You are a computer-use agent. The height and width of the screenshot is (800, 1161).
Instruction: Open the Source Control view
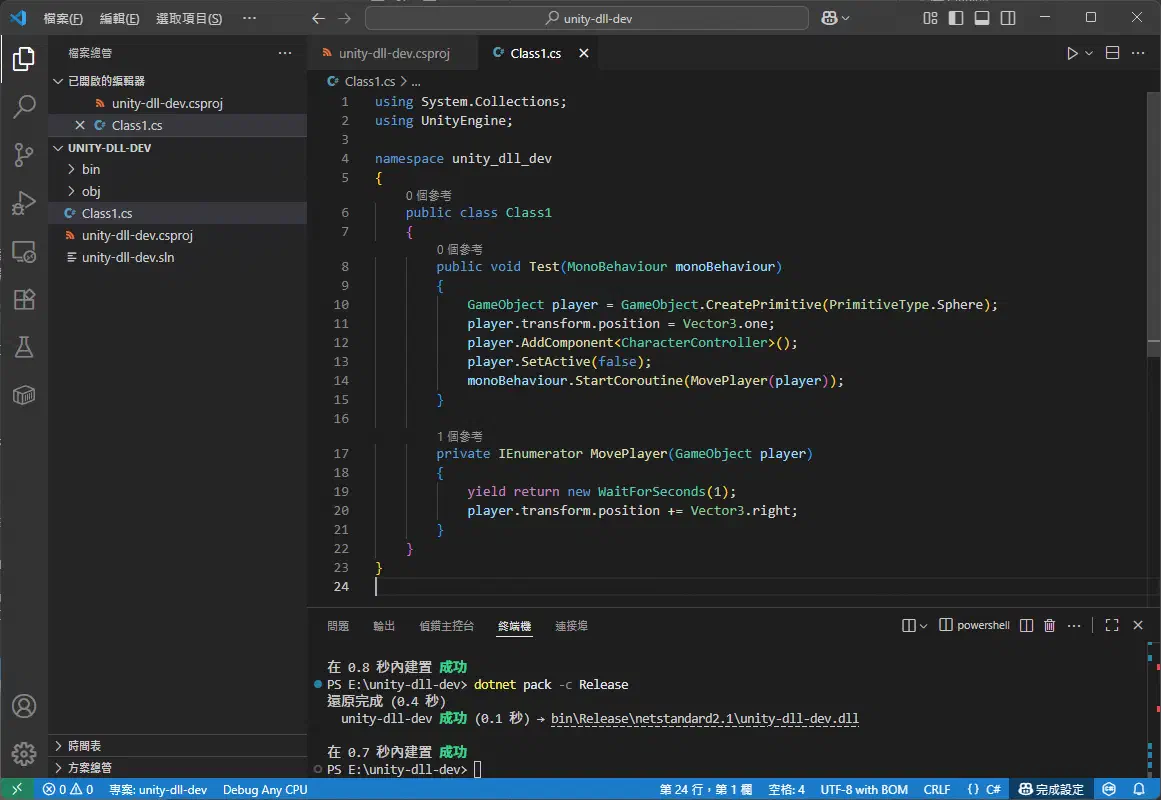click(24, 155)
